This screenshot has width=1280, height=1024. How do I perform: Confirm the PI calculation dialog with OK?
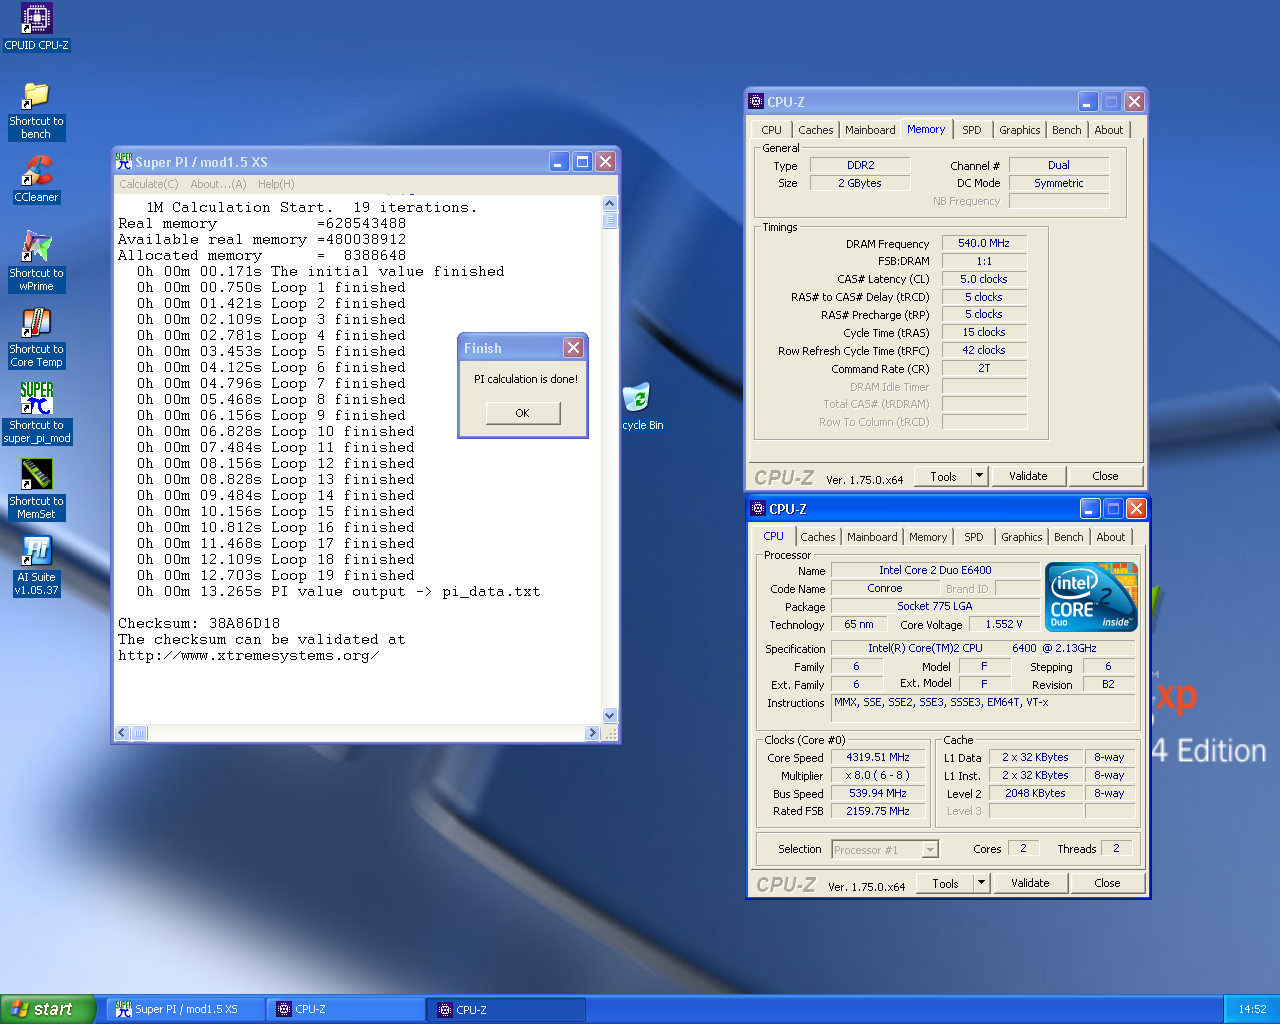tap(523, 413)
